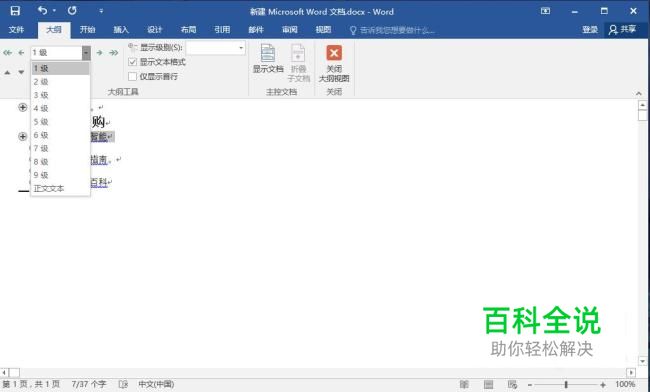Image resolution: width=650 pixels, height=392 pixels.
Task: Open the 文件 menu
Action: 17,30
